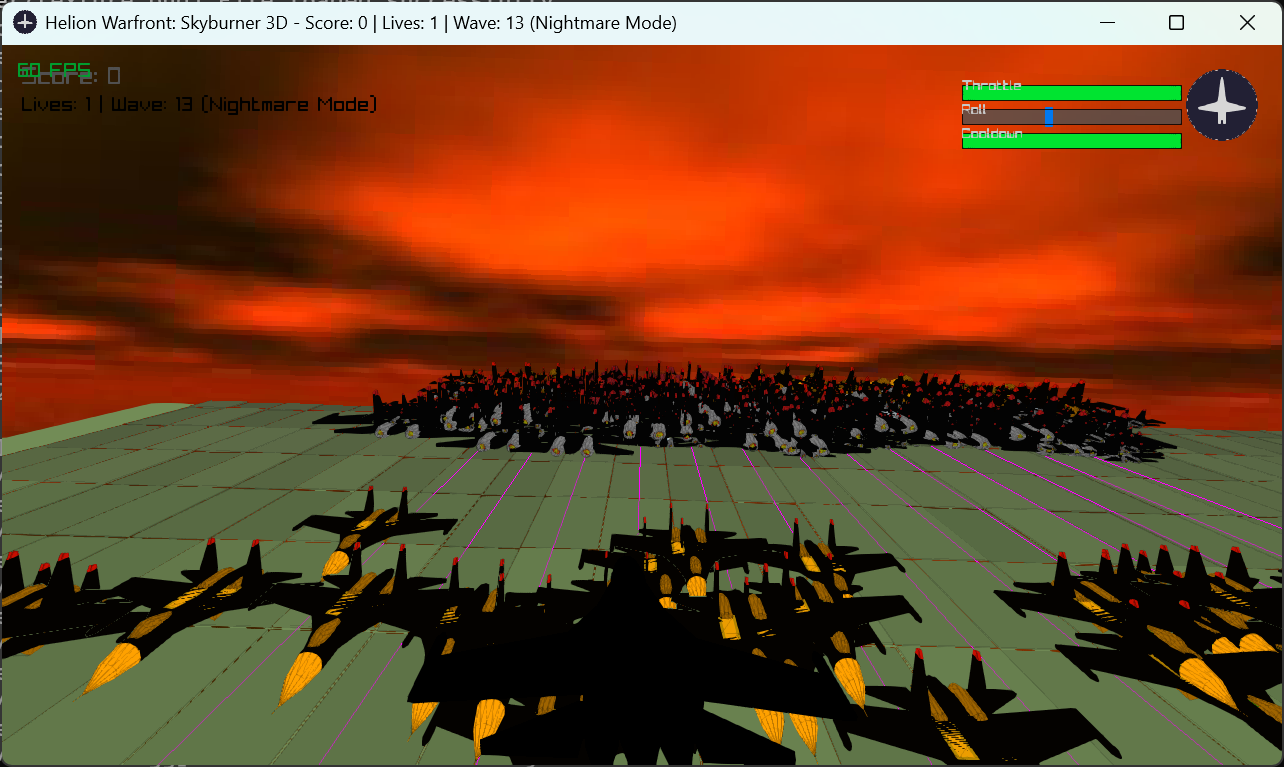Close the Skyburner 3D game window
Image resolution: width=1284 pixels, height=767 pixels.
click(x=1247, y=23)
